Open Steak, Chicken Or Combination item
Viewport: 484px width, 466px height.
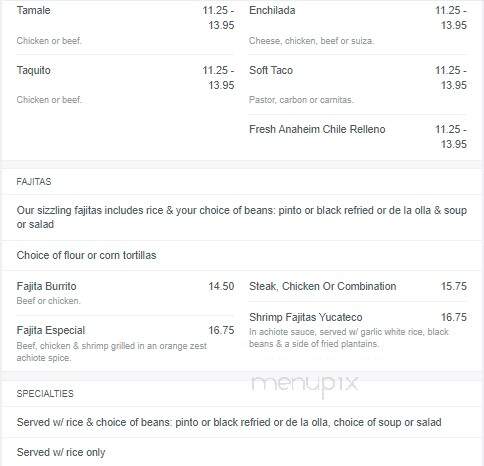point(322,286)
